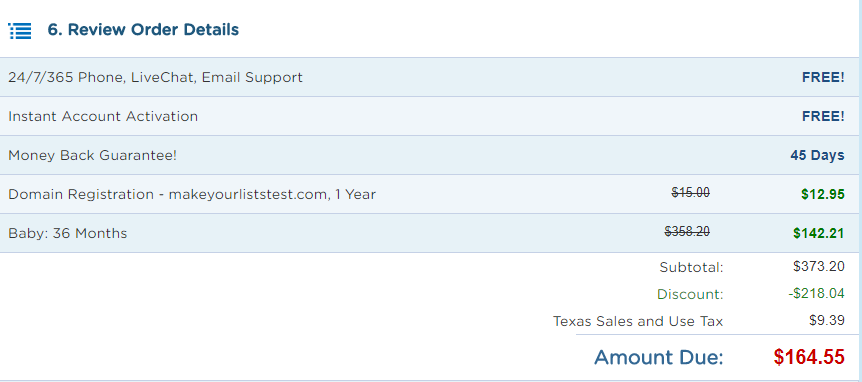
Task: Click the Subtotal: label
Action: 692,268
